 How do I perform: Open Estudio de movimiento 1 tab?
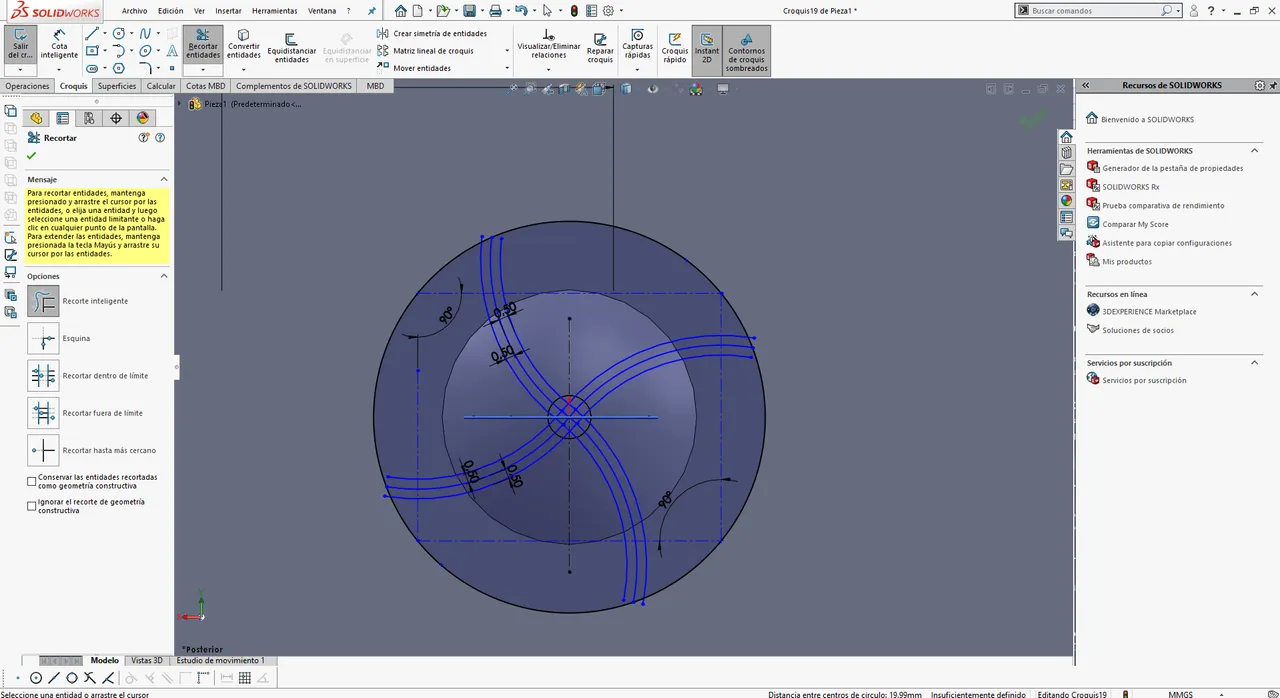(x=221, y=661)
